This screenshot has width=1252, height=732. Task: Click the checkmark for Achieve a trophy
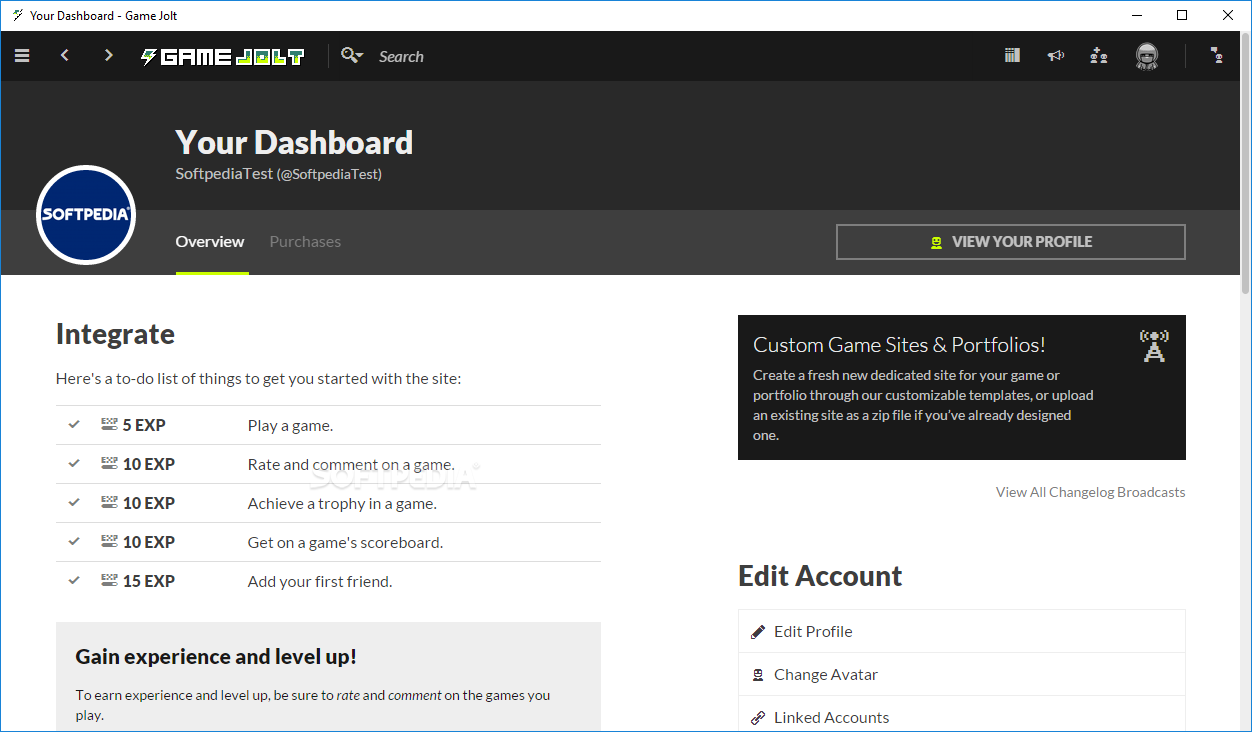pos(74,503)
